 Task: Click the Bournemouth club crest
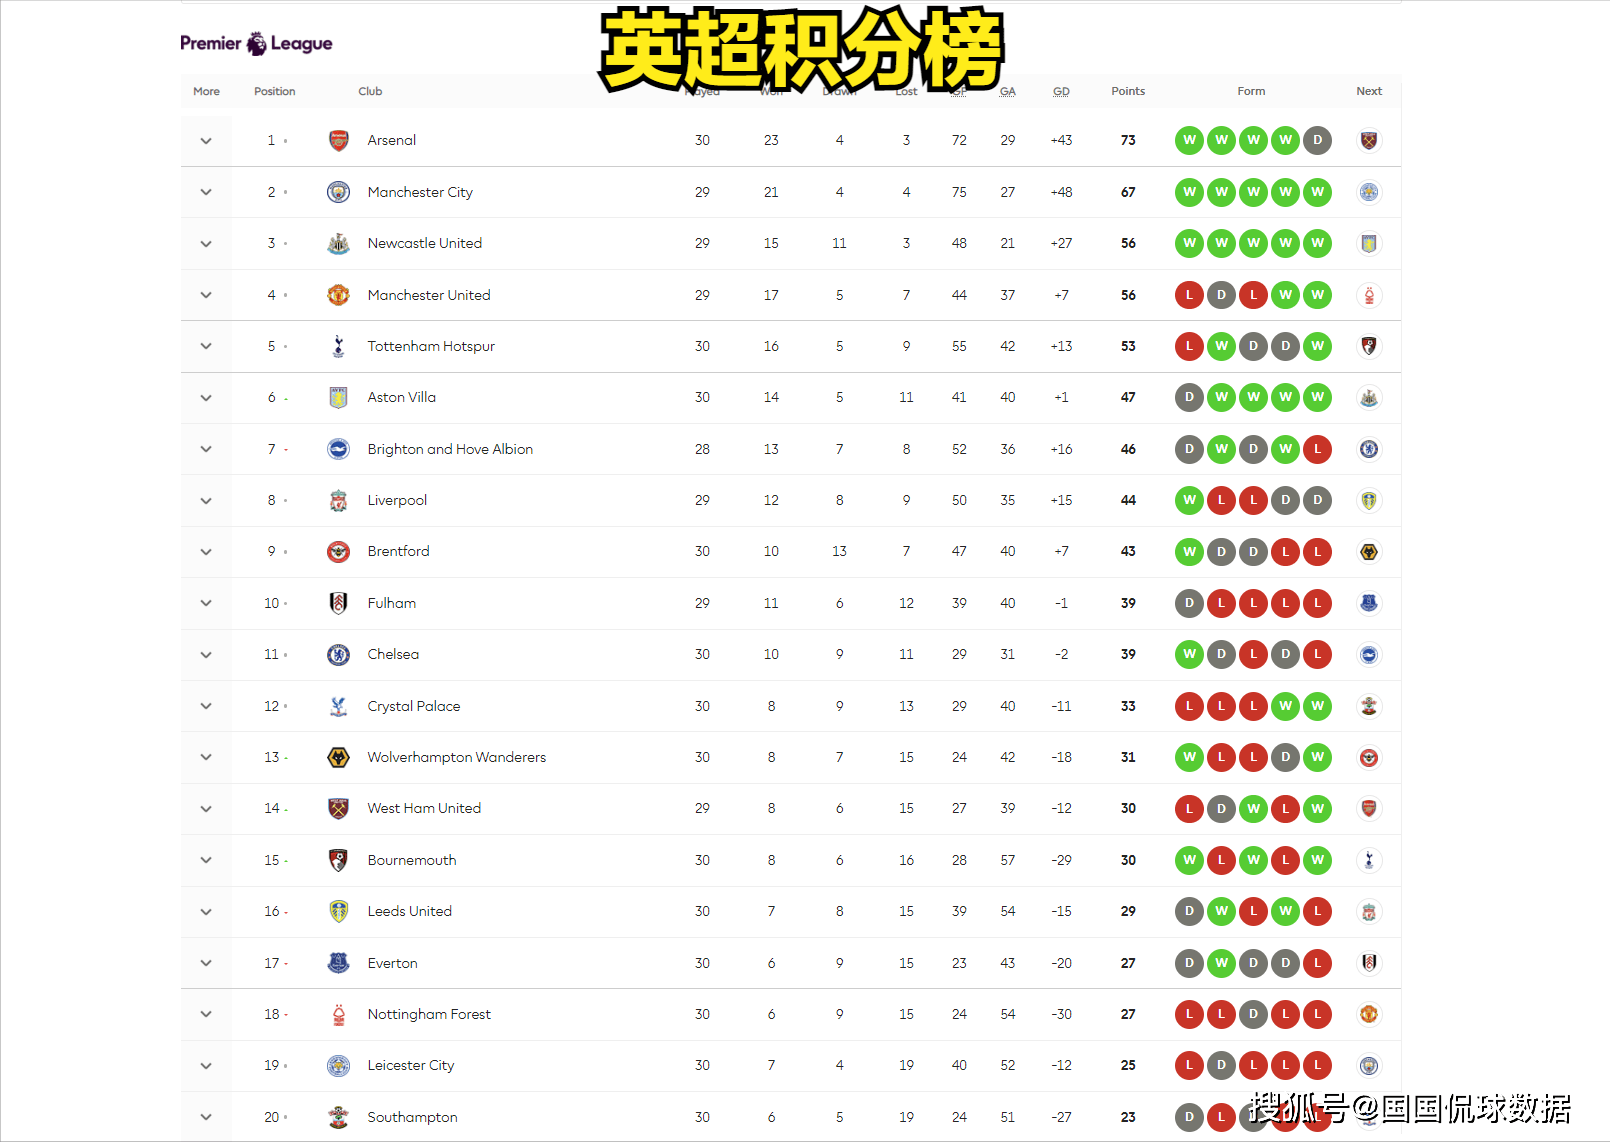(x=339, y=860)
